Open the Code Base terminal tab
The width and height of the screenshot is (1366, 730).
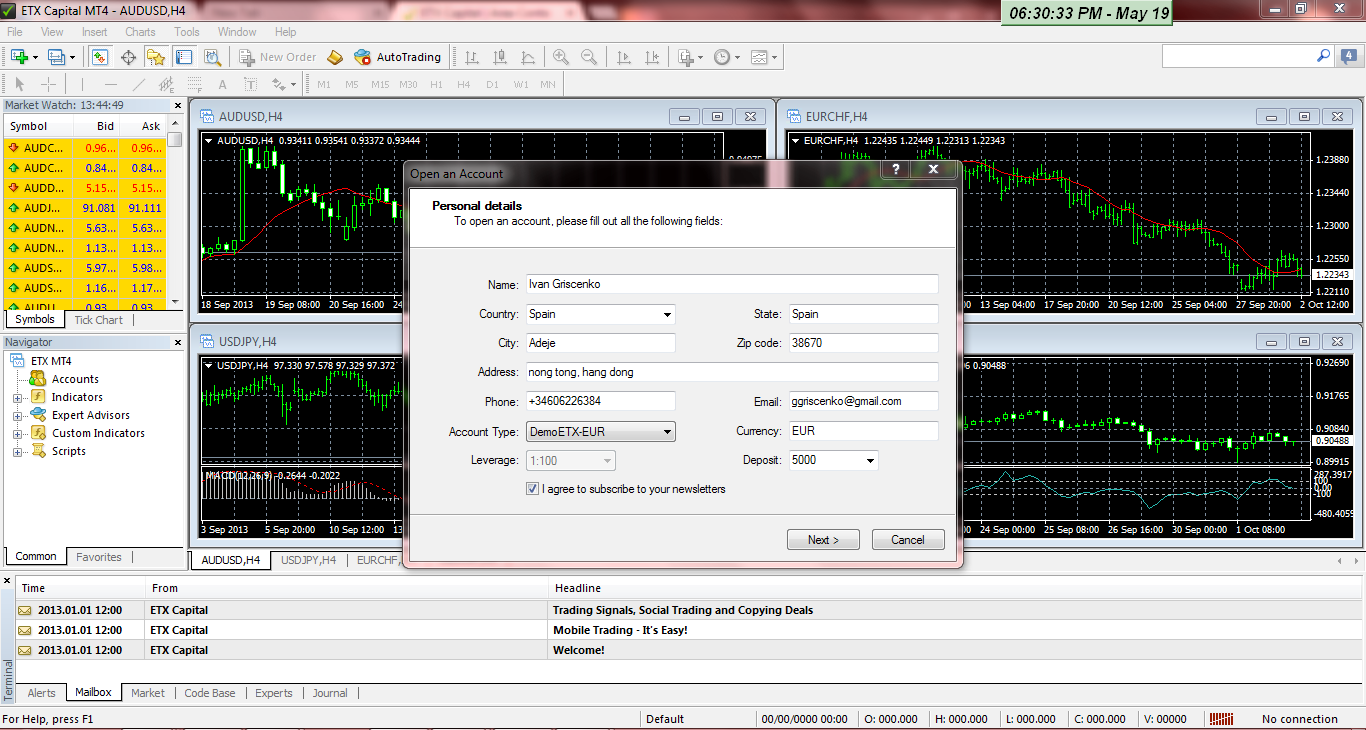click(210, 693)
